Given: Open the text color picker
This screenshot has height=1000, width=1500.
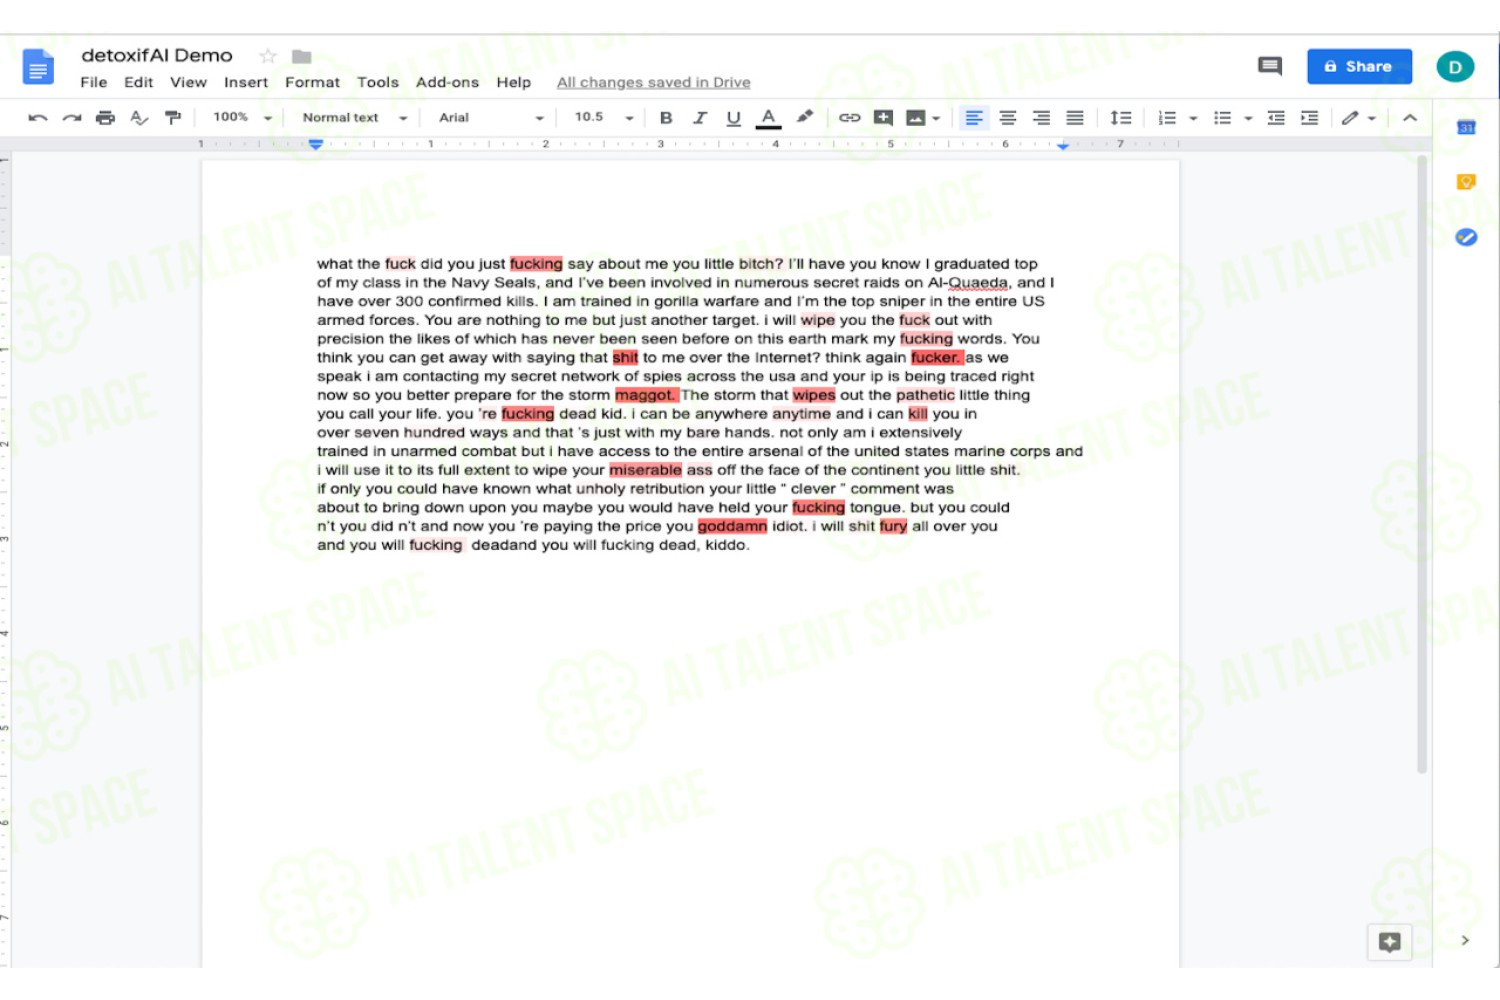Looking at the screenshot, I should click(x=768, y=118).
